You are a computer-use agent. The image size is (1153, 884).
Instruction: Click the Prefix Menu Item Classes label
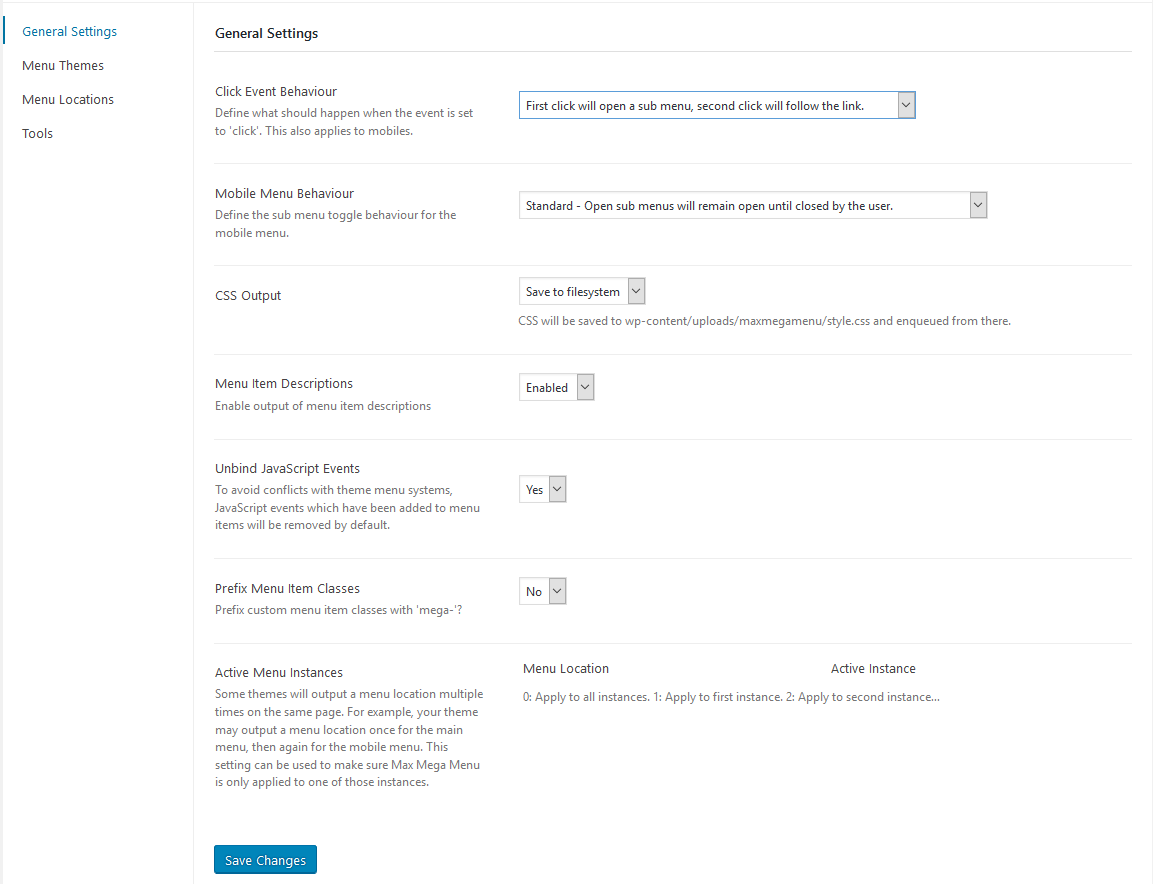coord(288,588)
